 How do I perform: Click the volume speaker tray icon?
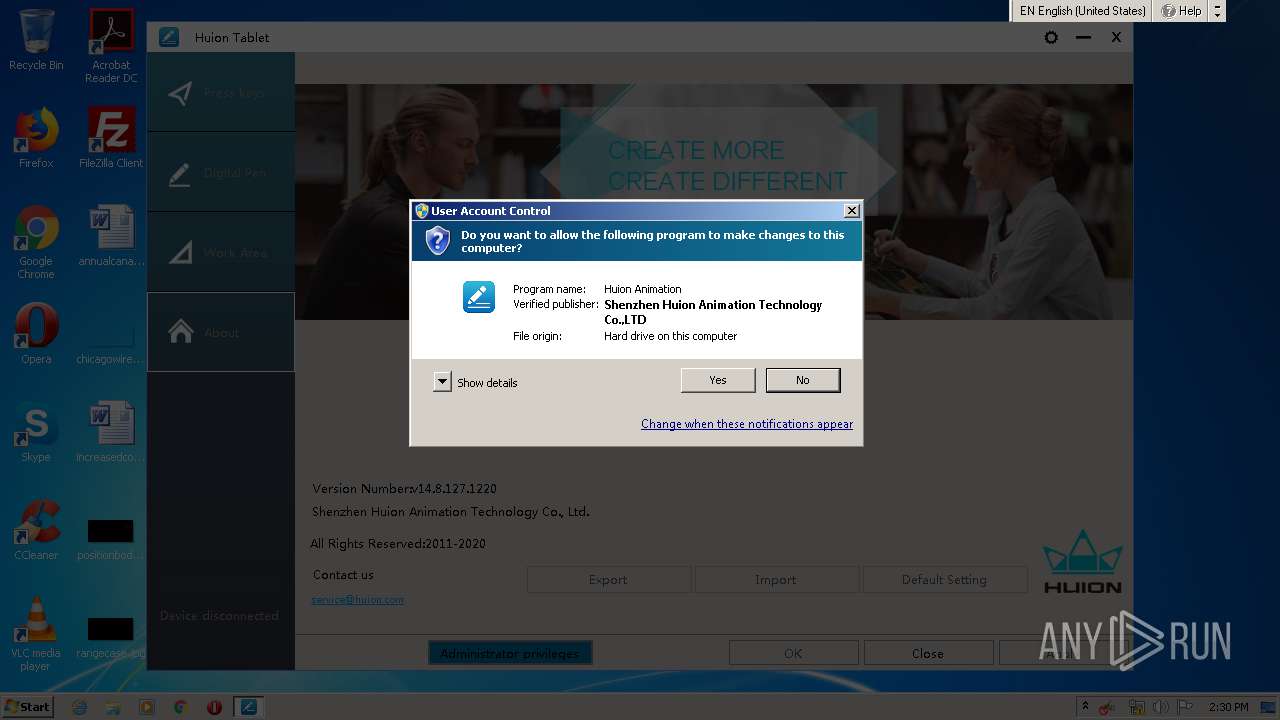[x=1160, y=707]
